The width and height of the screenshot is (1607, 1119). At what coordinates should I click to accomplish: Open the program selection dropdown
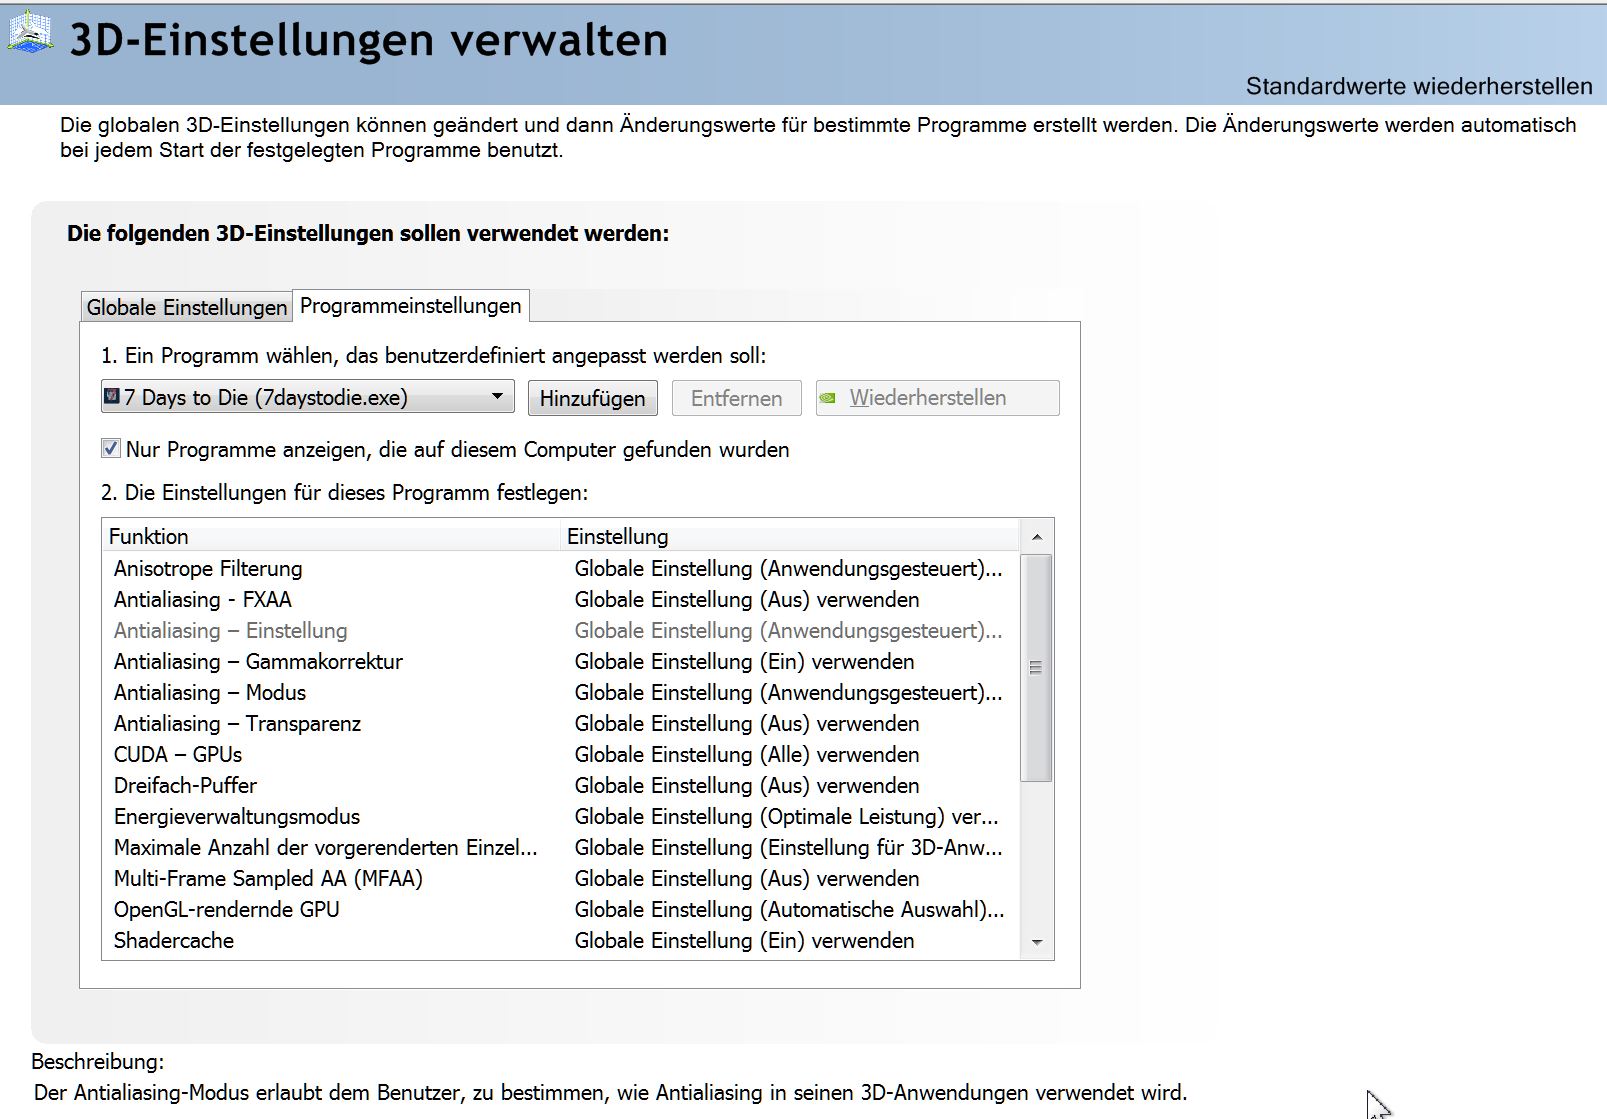(x=308, y=397)
